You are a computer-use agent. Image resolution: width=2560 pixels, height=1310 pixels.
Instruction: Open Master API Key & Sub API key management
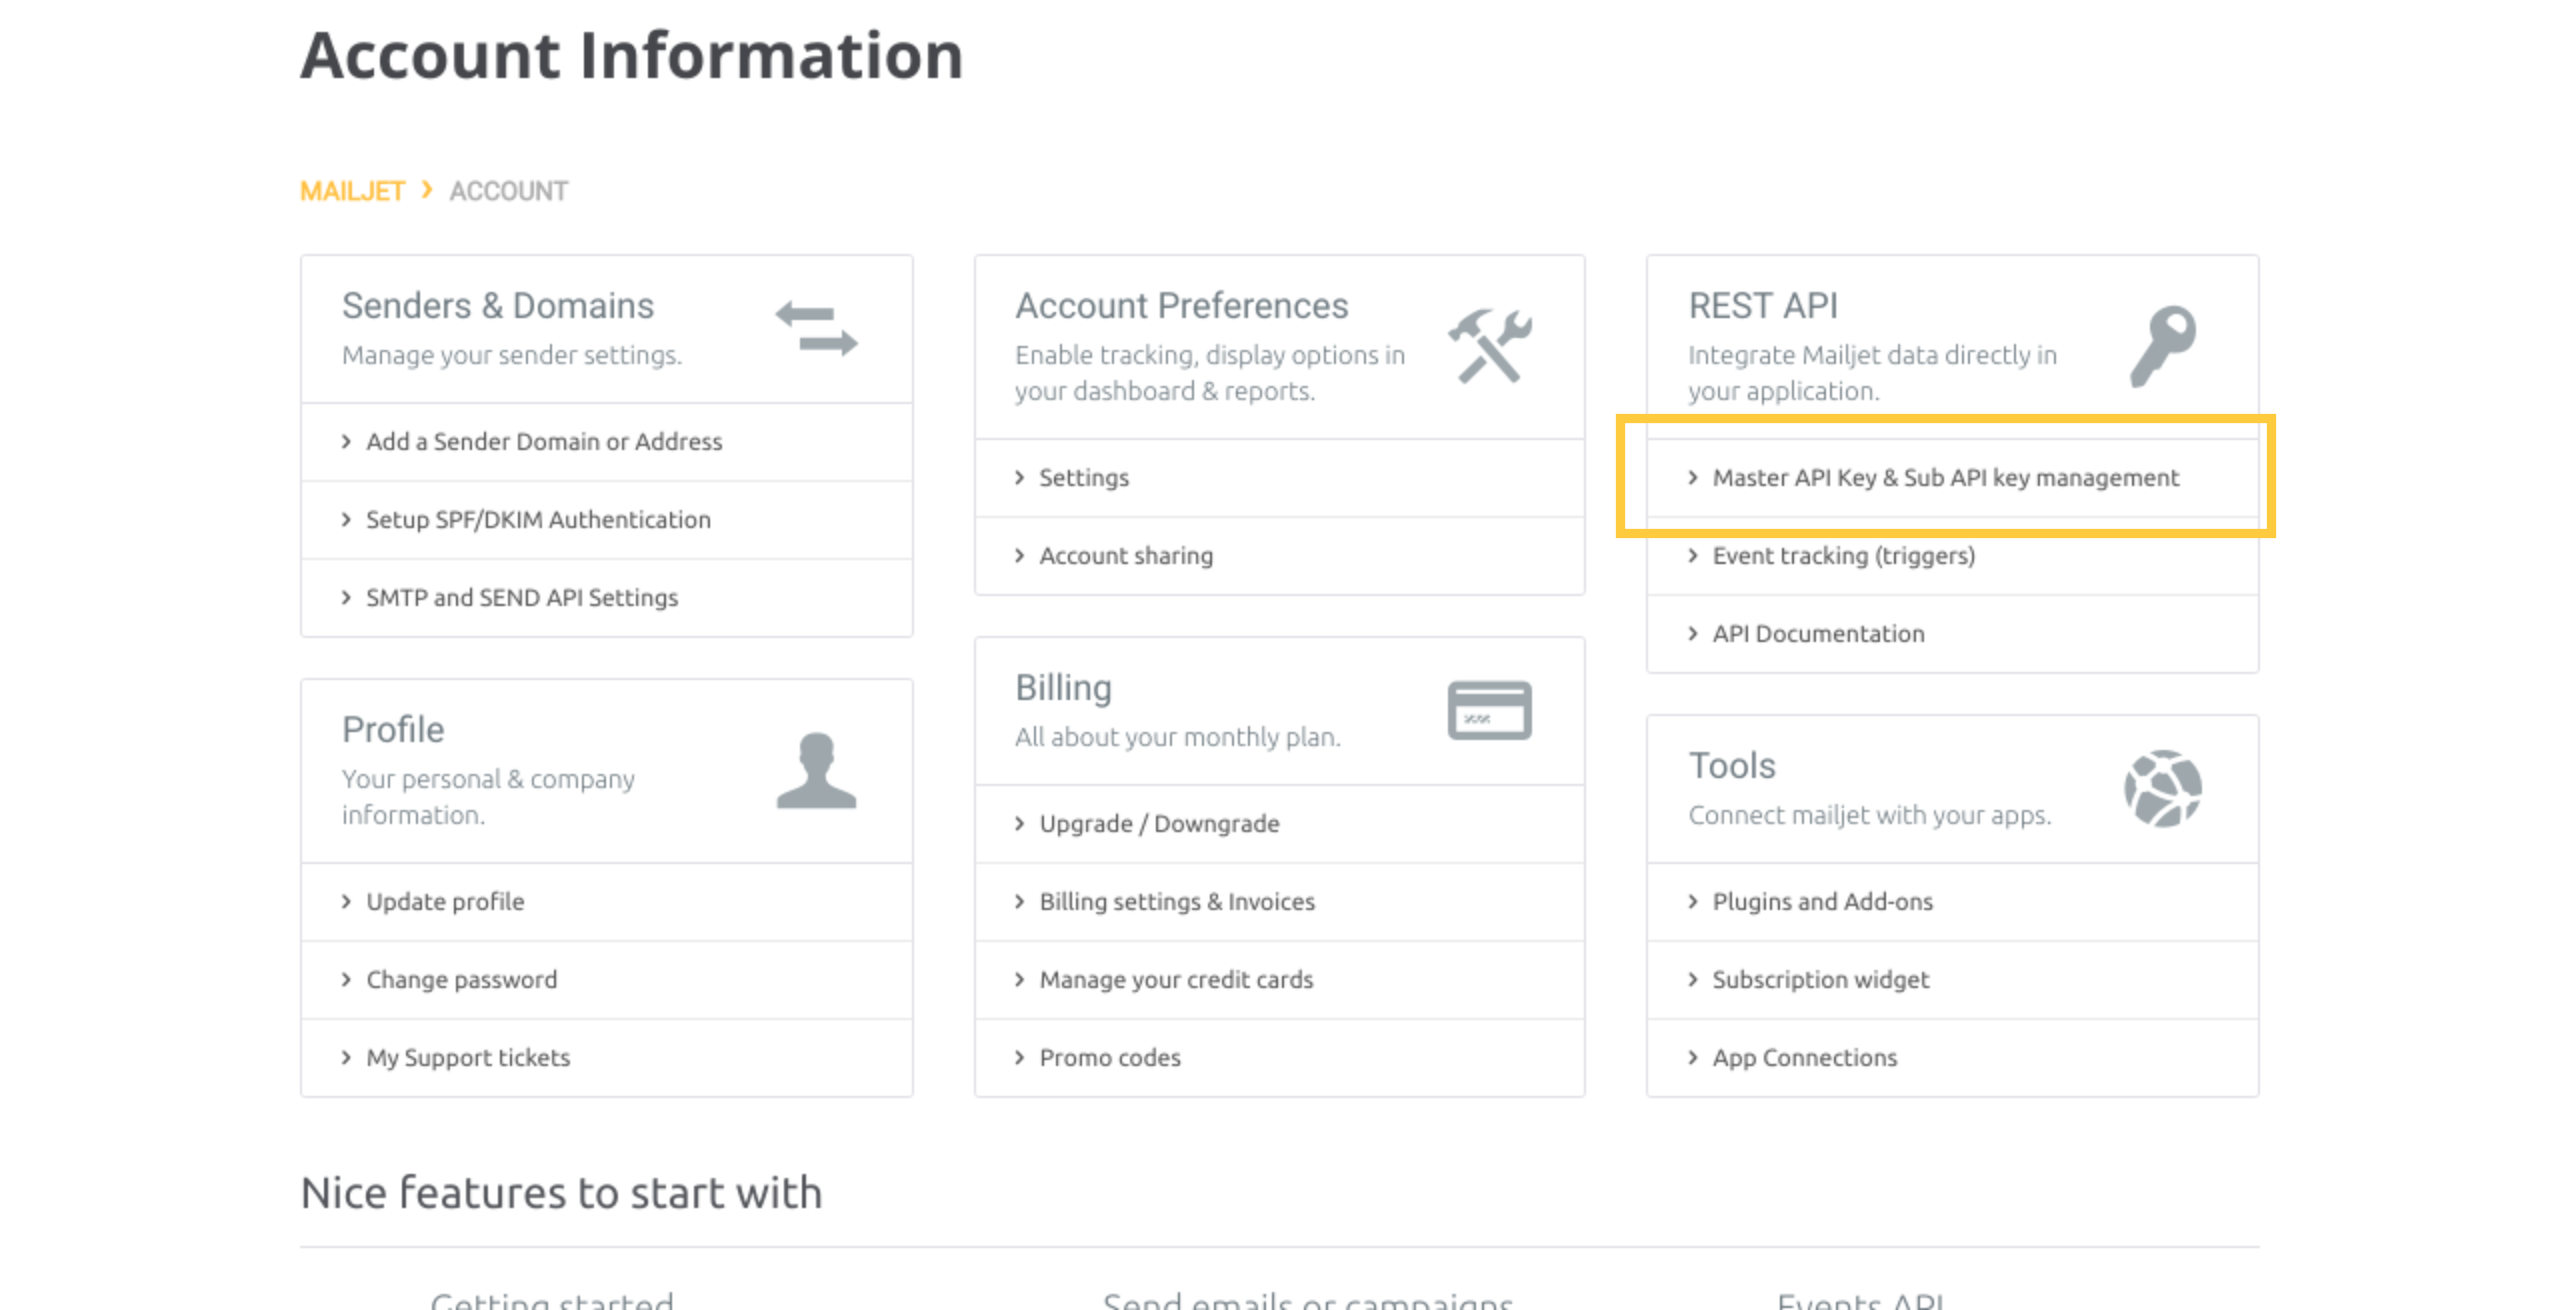[1945, 478]
